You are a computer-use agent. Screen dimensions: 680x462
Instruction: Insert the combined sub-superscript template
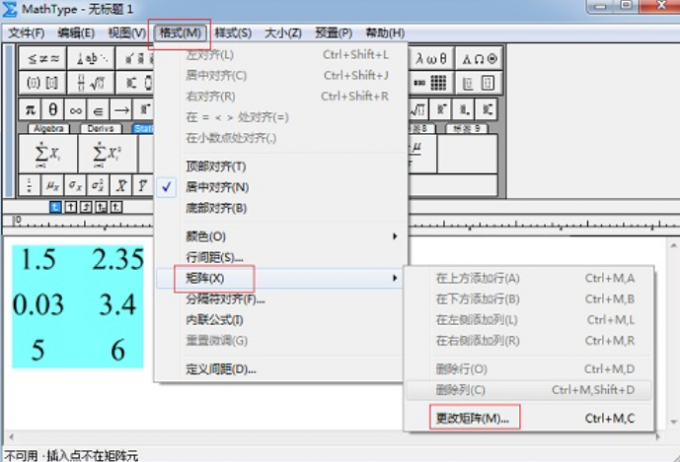click(x=486, y=110)
